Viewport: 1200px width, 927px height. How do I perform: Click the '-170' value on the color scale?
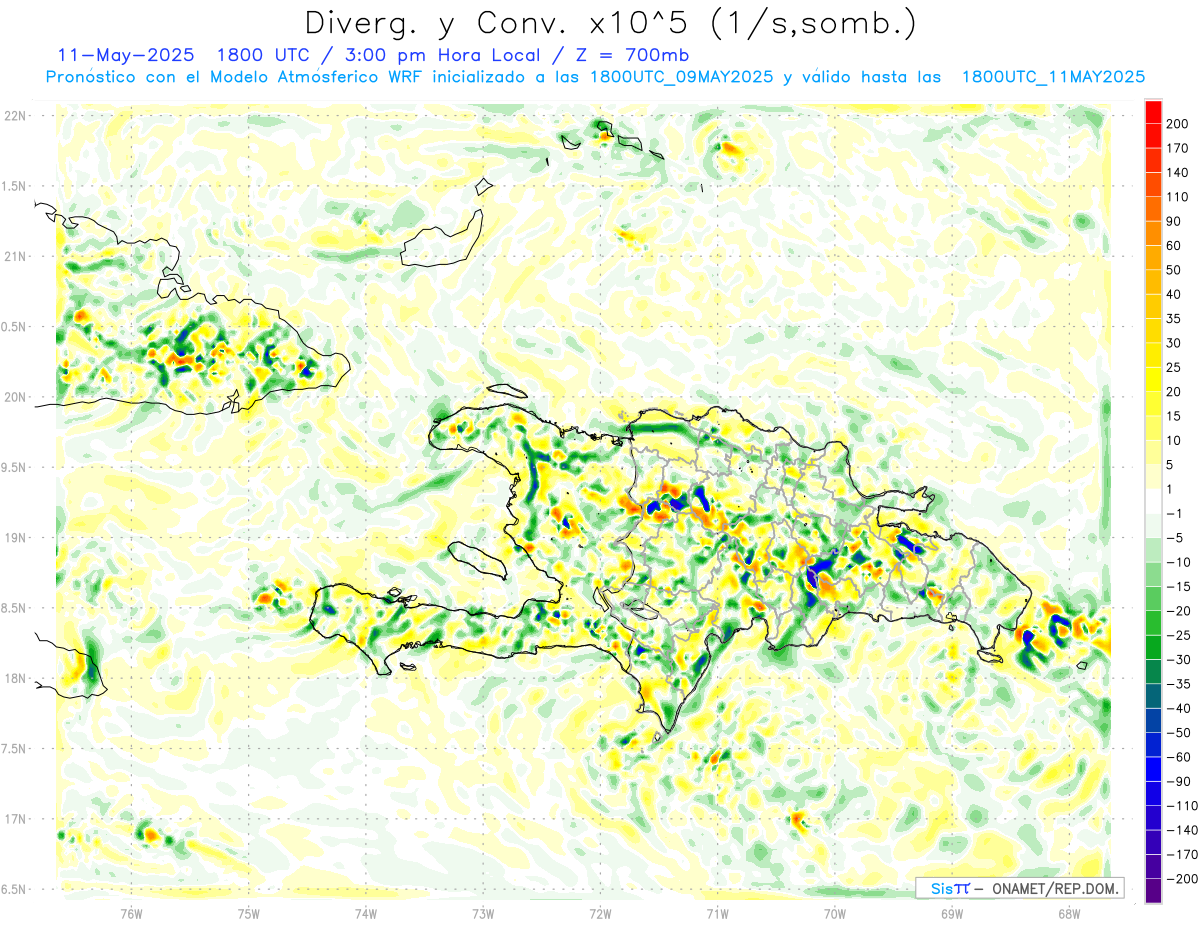click(1185, 854)
